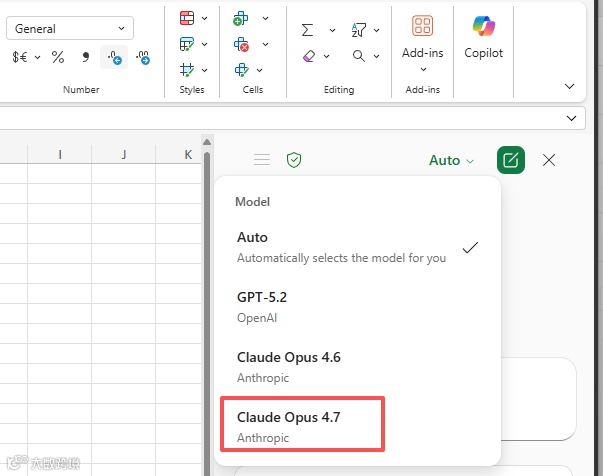603x476 pixels.
Task: Click the vertical scrollbar up arrow
Action: 207,142
